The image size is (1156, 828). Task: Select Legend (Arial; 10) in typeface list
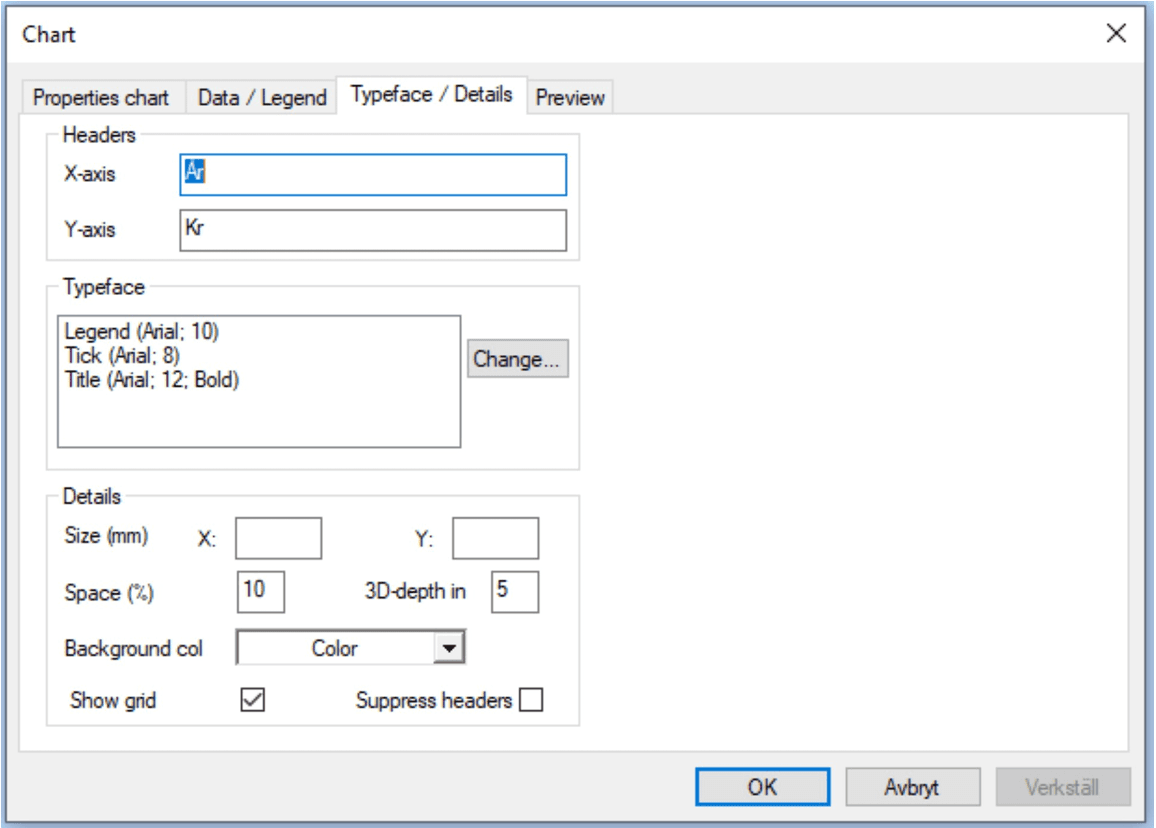coord(142,332)
